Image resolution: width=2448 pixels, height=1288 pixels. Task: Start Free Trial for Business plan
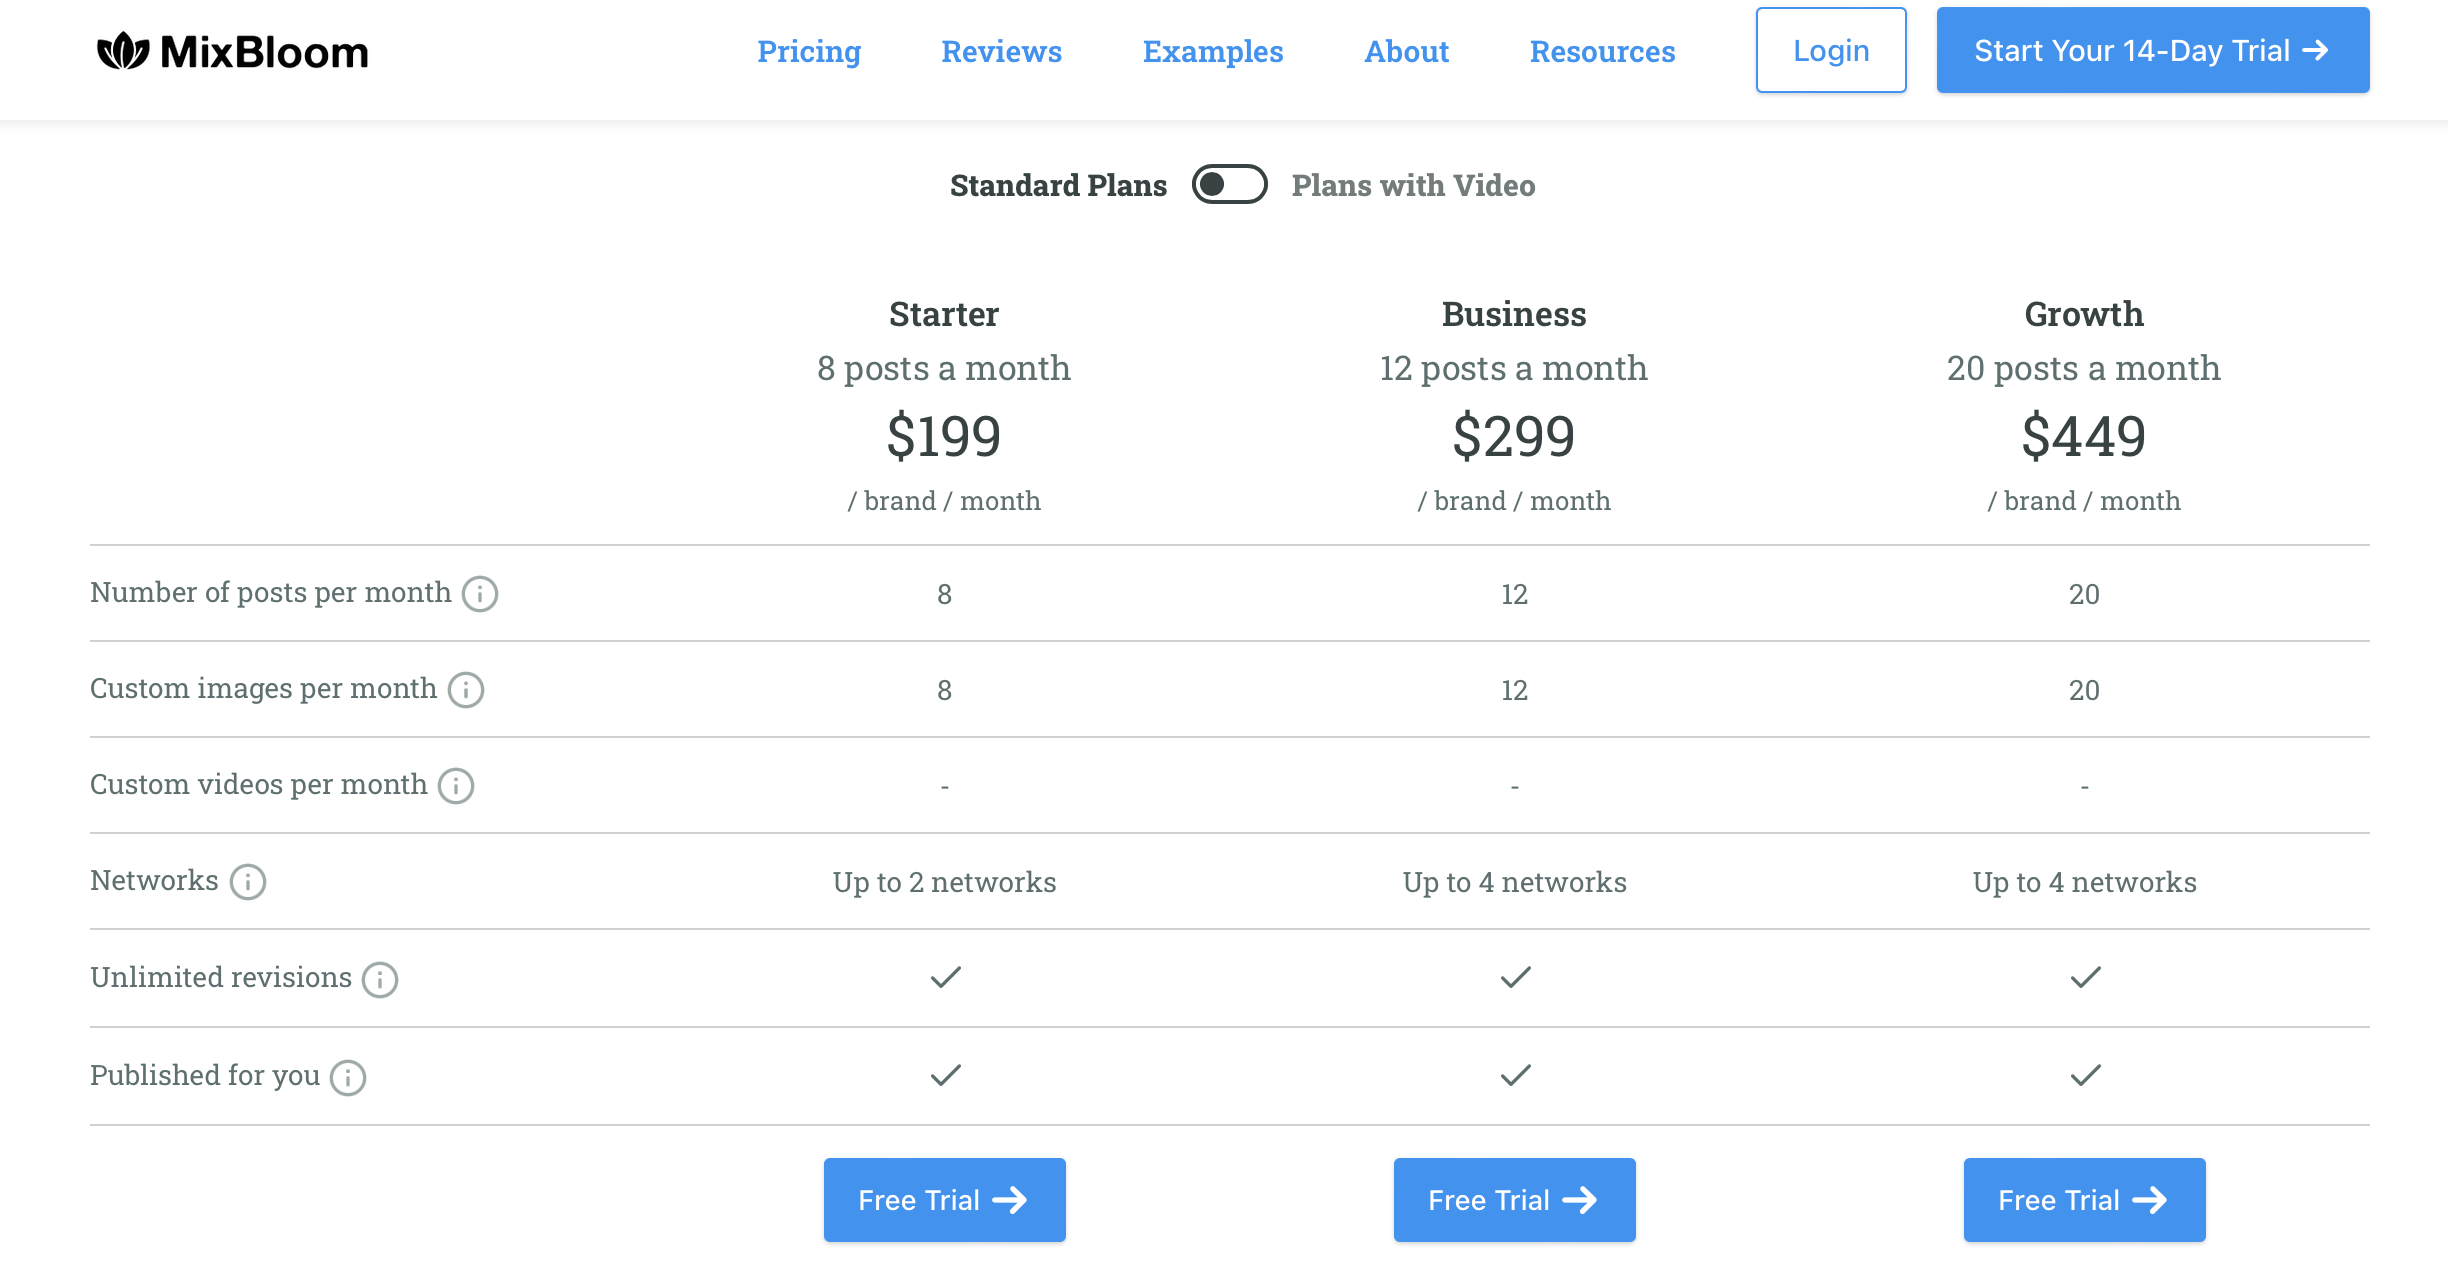[1514, 1200]
